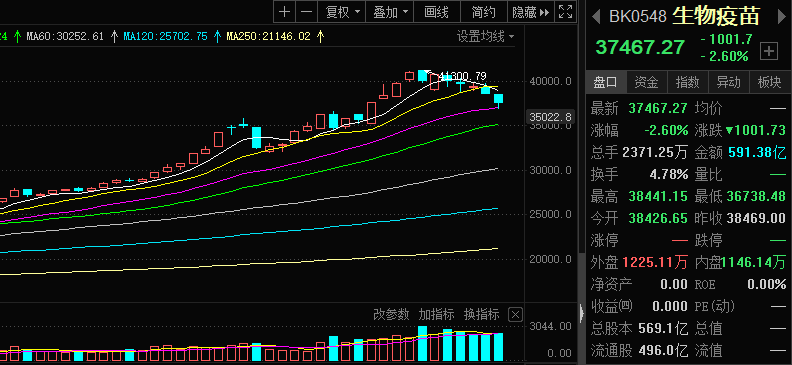
Task: Toggle the 简约 simple view mode
Action: [x=483, y=12]
